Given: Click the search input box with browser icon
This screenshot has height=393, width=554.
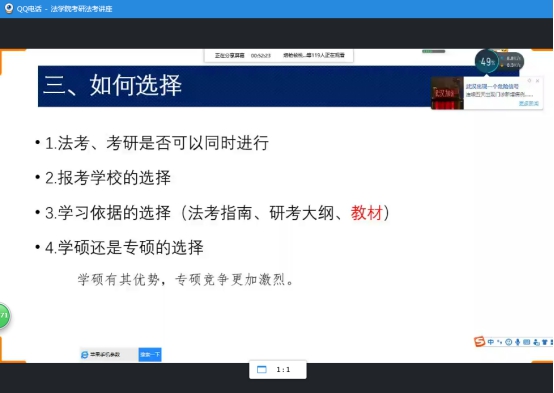Looking at the screenshot, I should [109, 354].
